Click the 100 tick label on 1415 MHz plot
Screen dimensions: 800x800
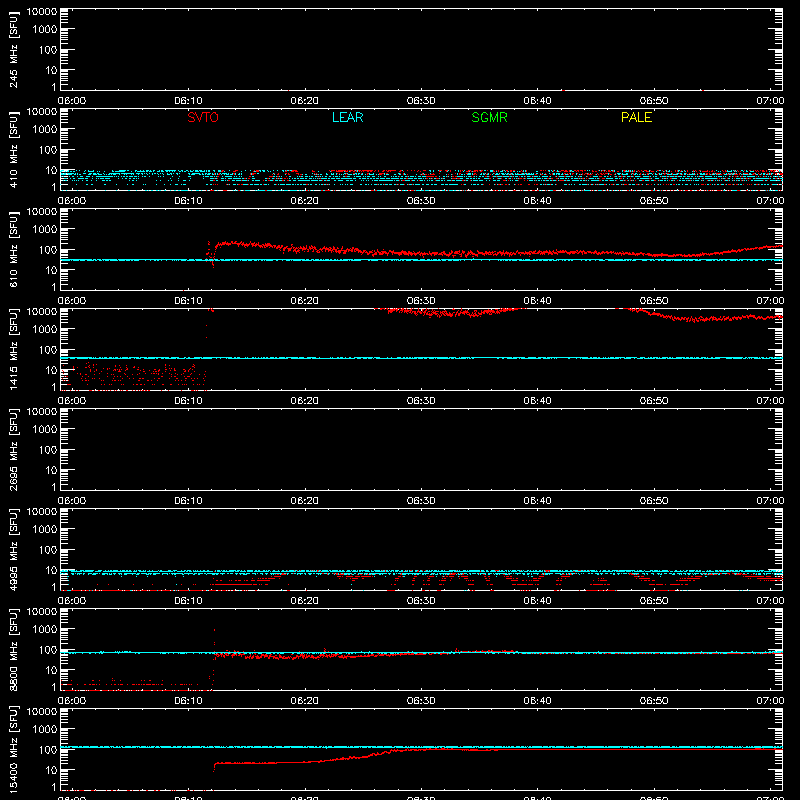(x=48, y=350)
